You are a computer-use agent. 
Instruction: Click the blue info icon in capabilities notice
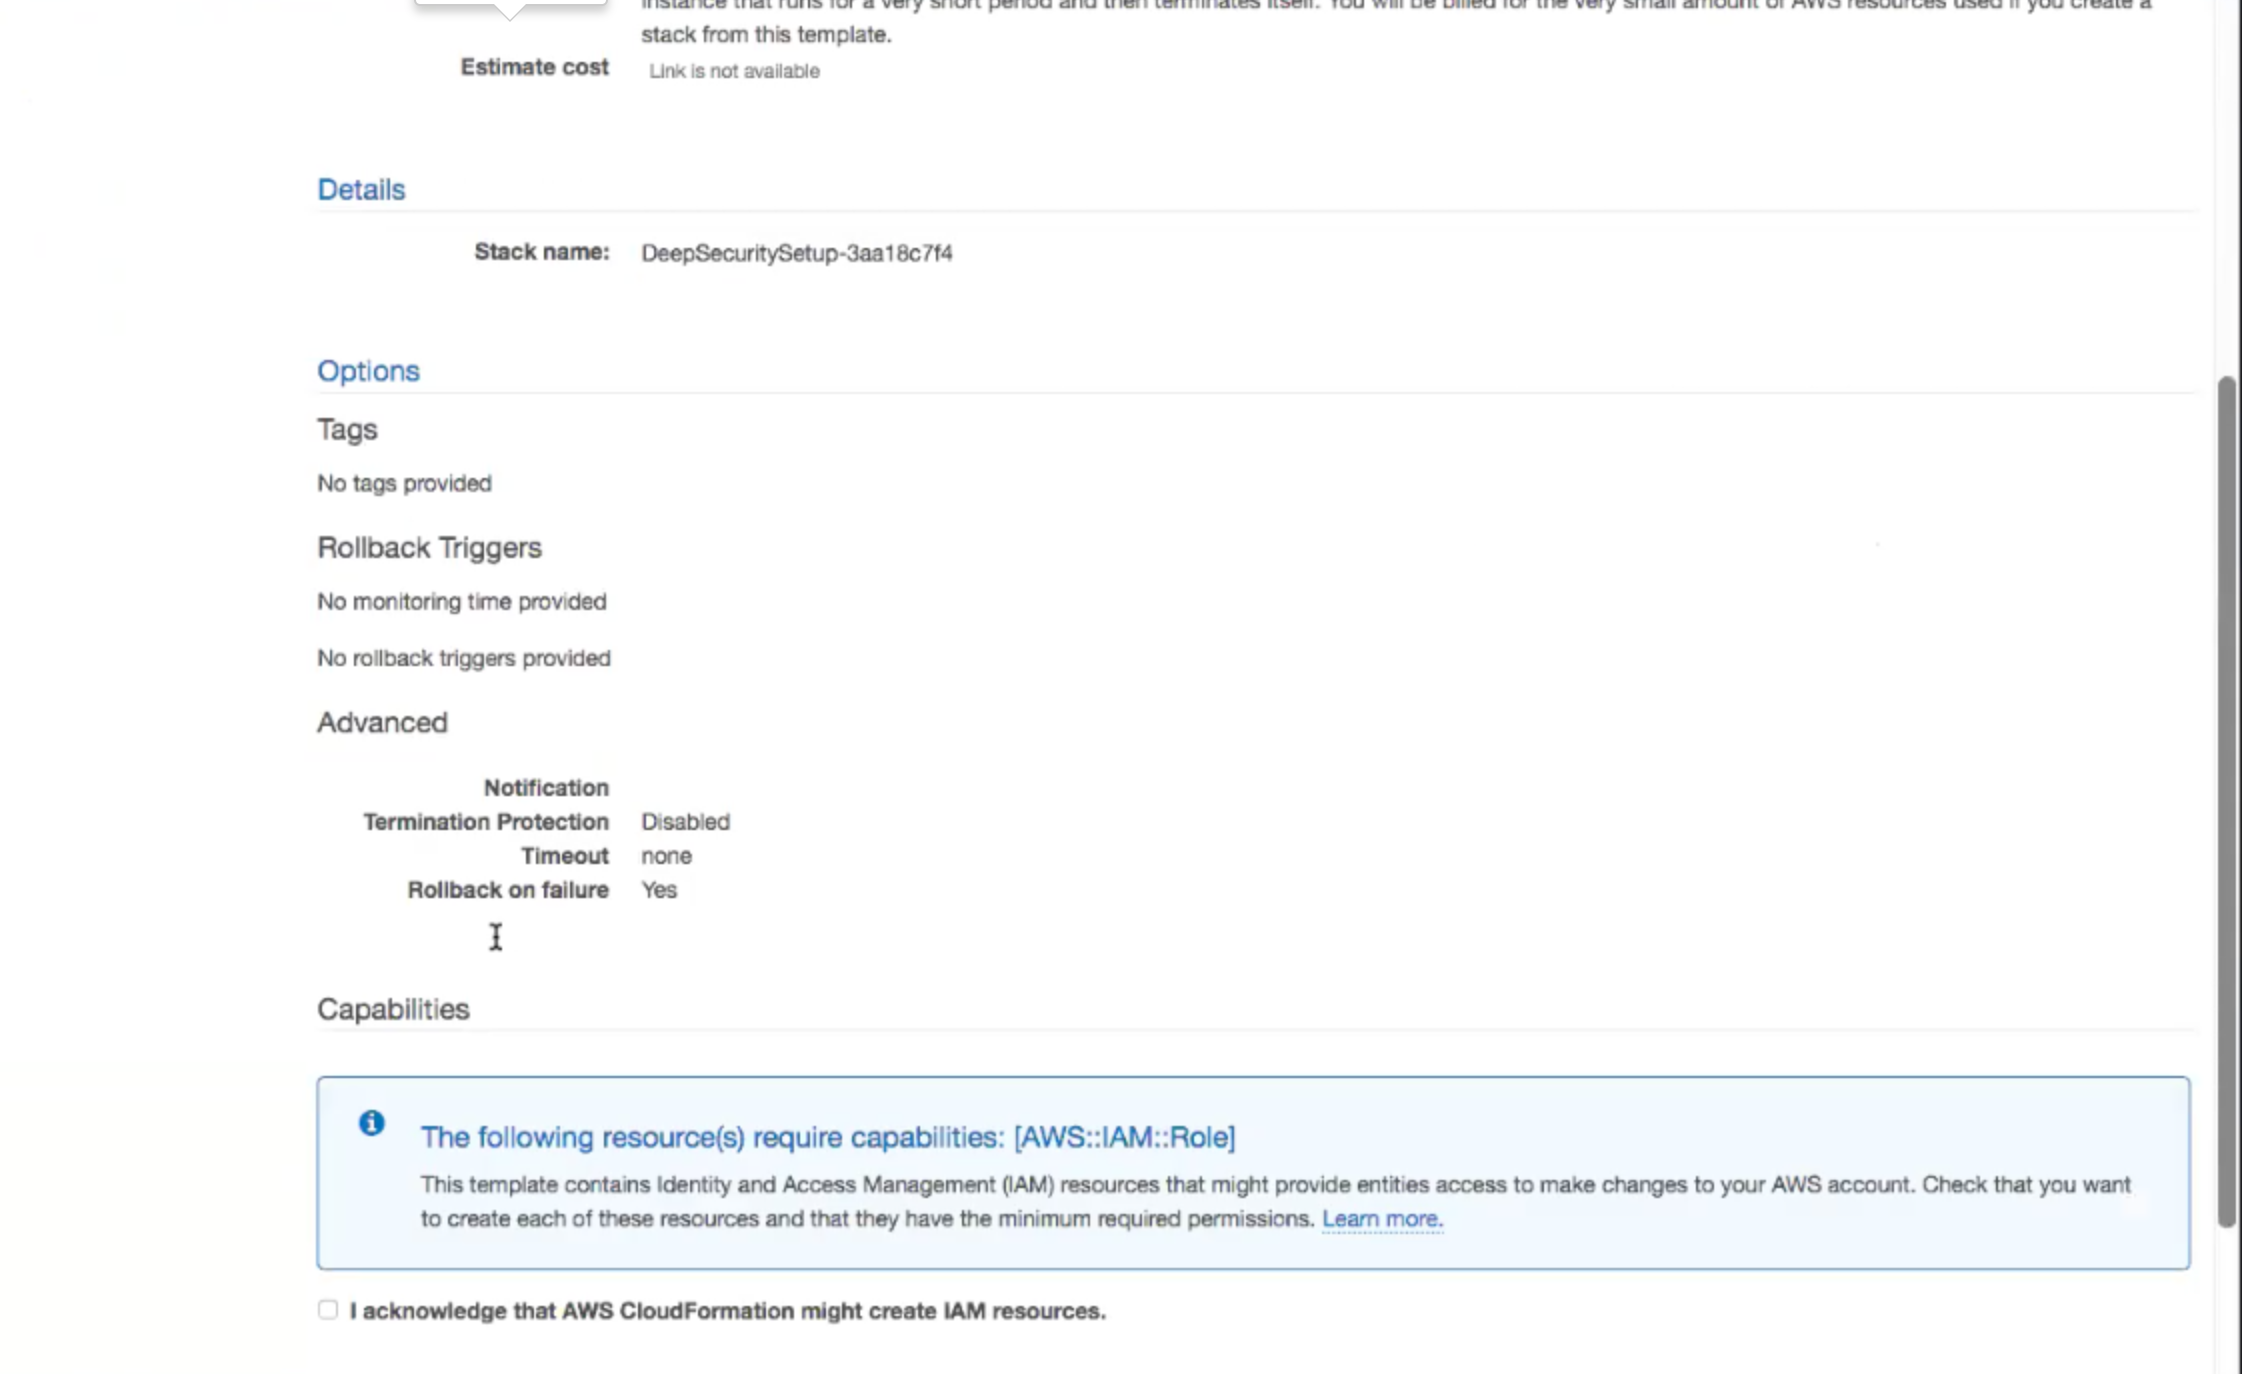371,1123
